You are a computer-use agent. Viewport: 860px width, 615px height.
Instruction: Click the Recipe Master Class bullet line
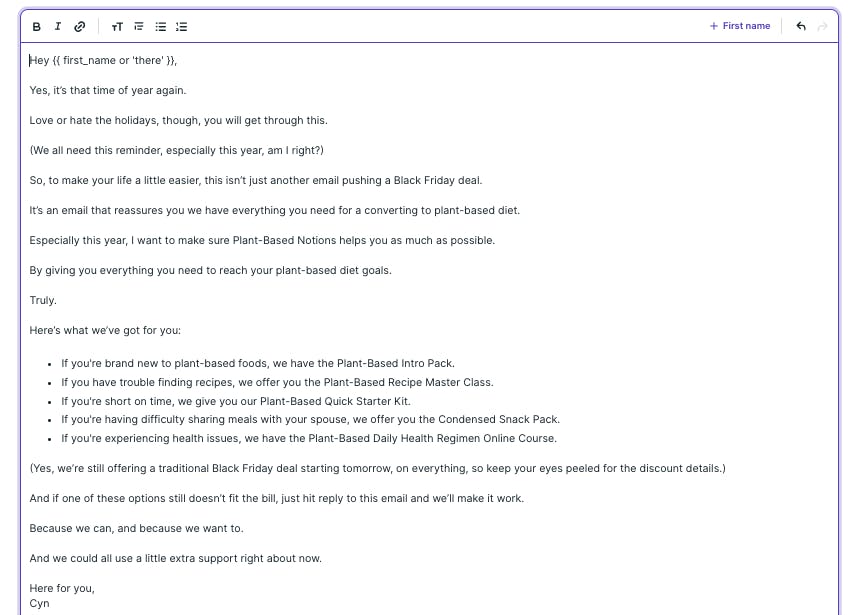277,382
